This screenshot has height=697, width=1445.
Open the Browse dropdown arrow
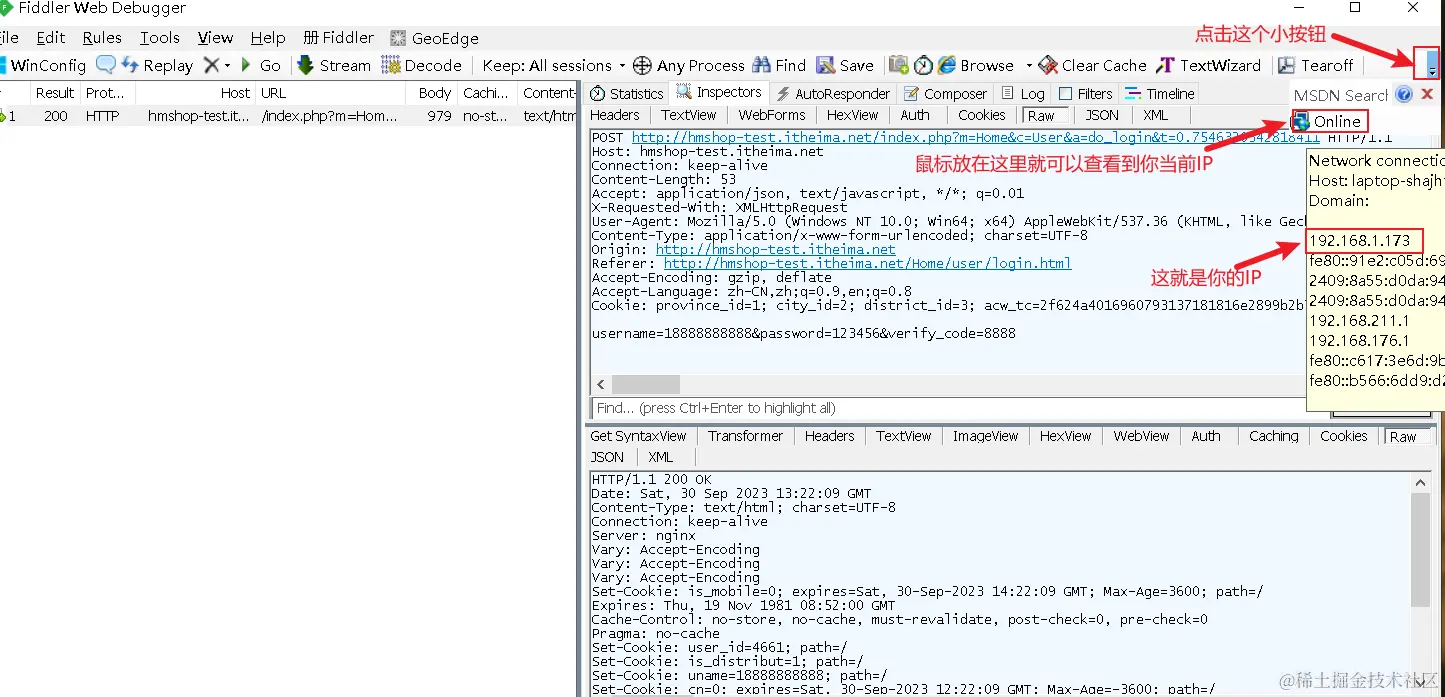[1028, 66]
